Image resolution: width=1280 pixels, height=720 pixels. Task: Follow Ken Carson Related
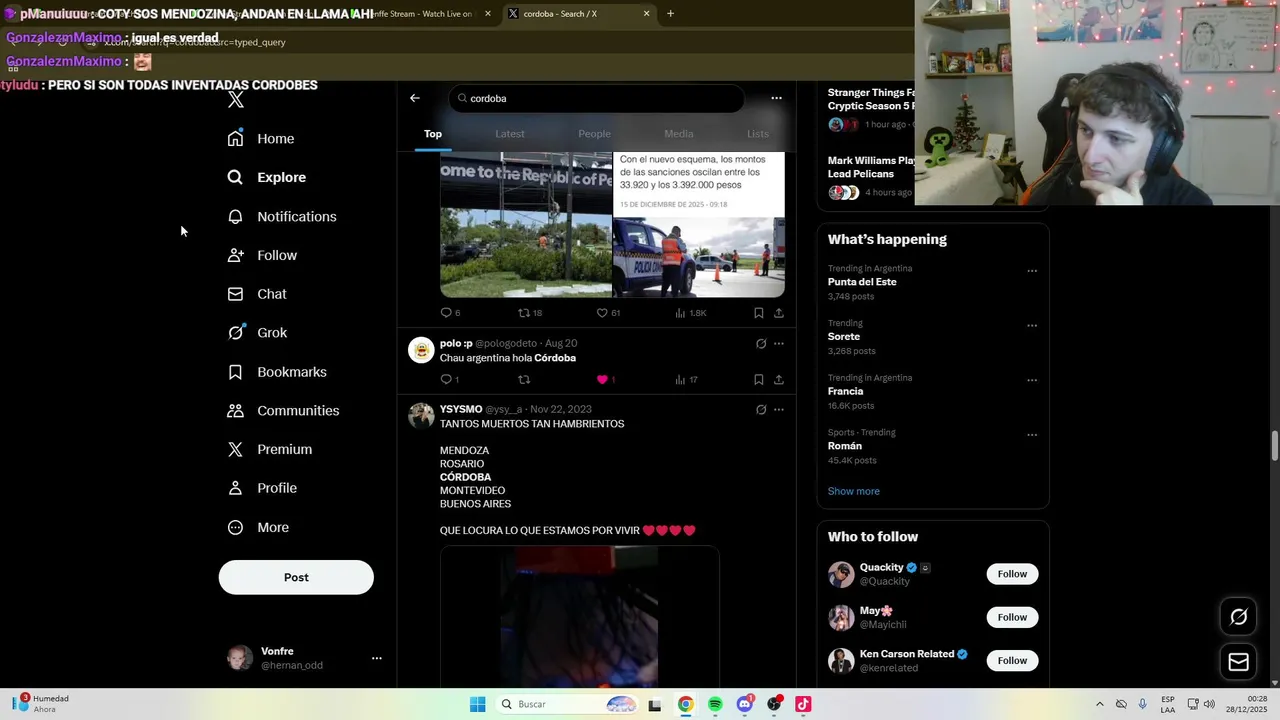(x=1012, y=660)
